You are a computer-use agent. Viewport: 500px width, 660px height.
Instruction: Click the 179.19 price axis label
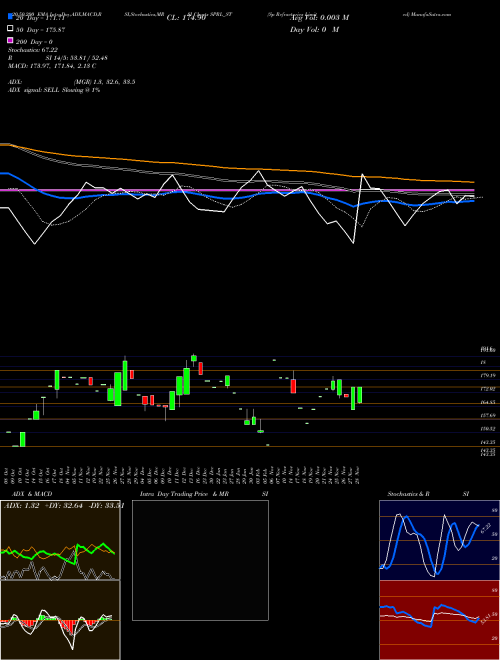[x=488, y=375]
